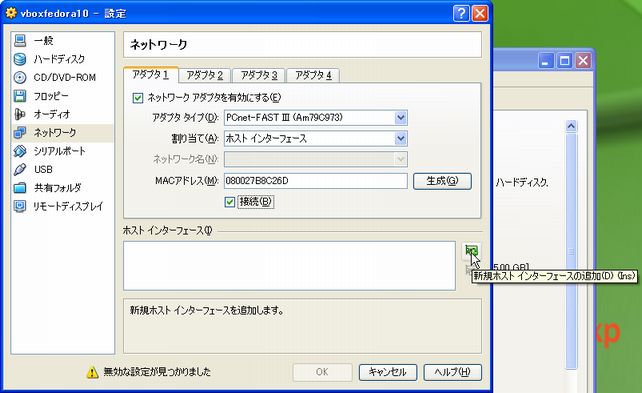Select the リモートディスプレイ label in sidebar

[x=68, y=206]
